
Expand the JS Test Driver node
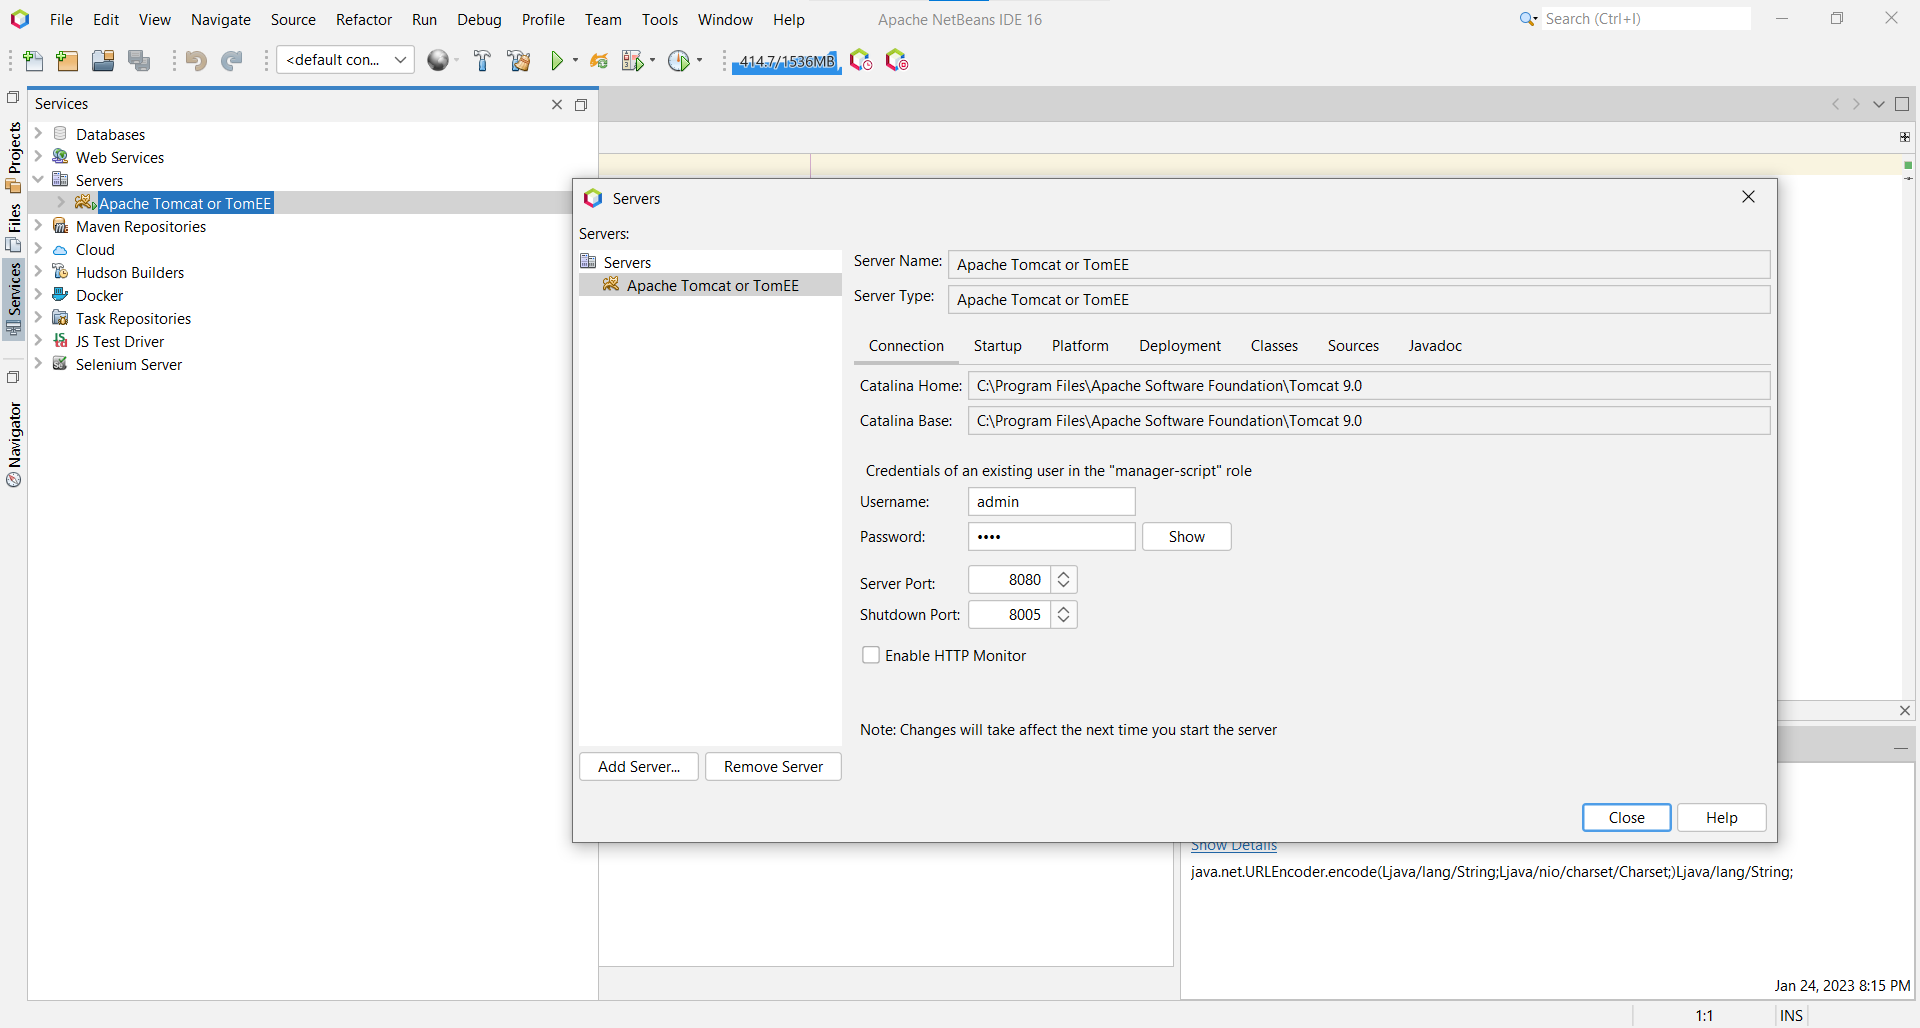point(38,340)
